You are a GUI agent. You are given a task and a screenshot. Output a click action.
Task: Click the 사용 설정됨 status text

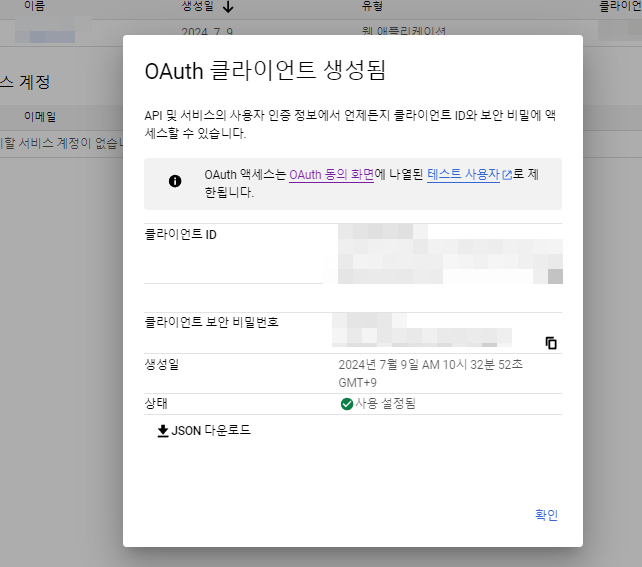coord(385,404)
